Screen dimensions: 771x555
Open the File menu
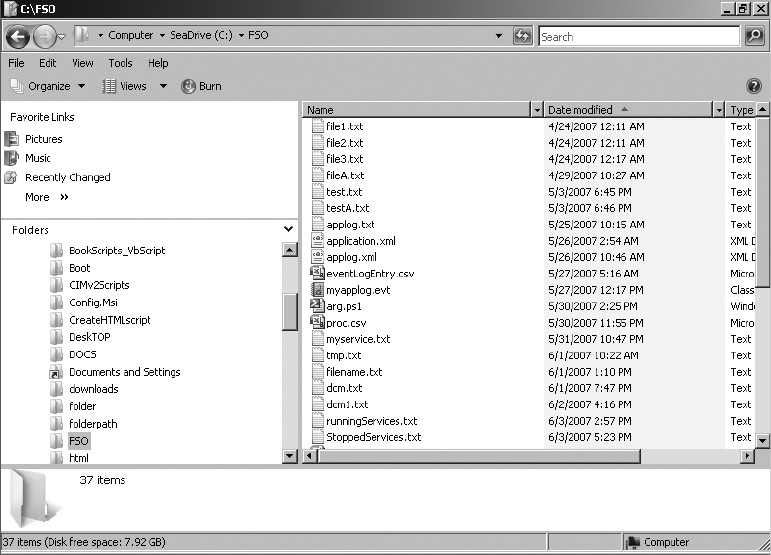tap(16, 63)
